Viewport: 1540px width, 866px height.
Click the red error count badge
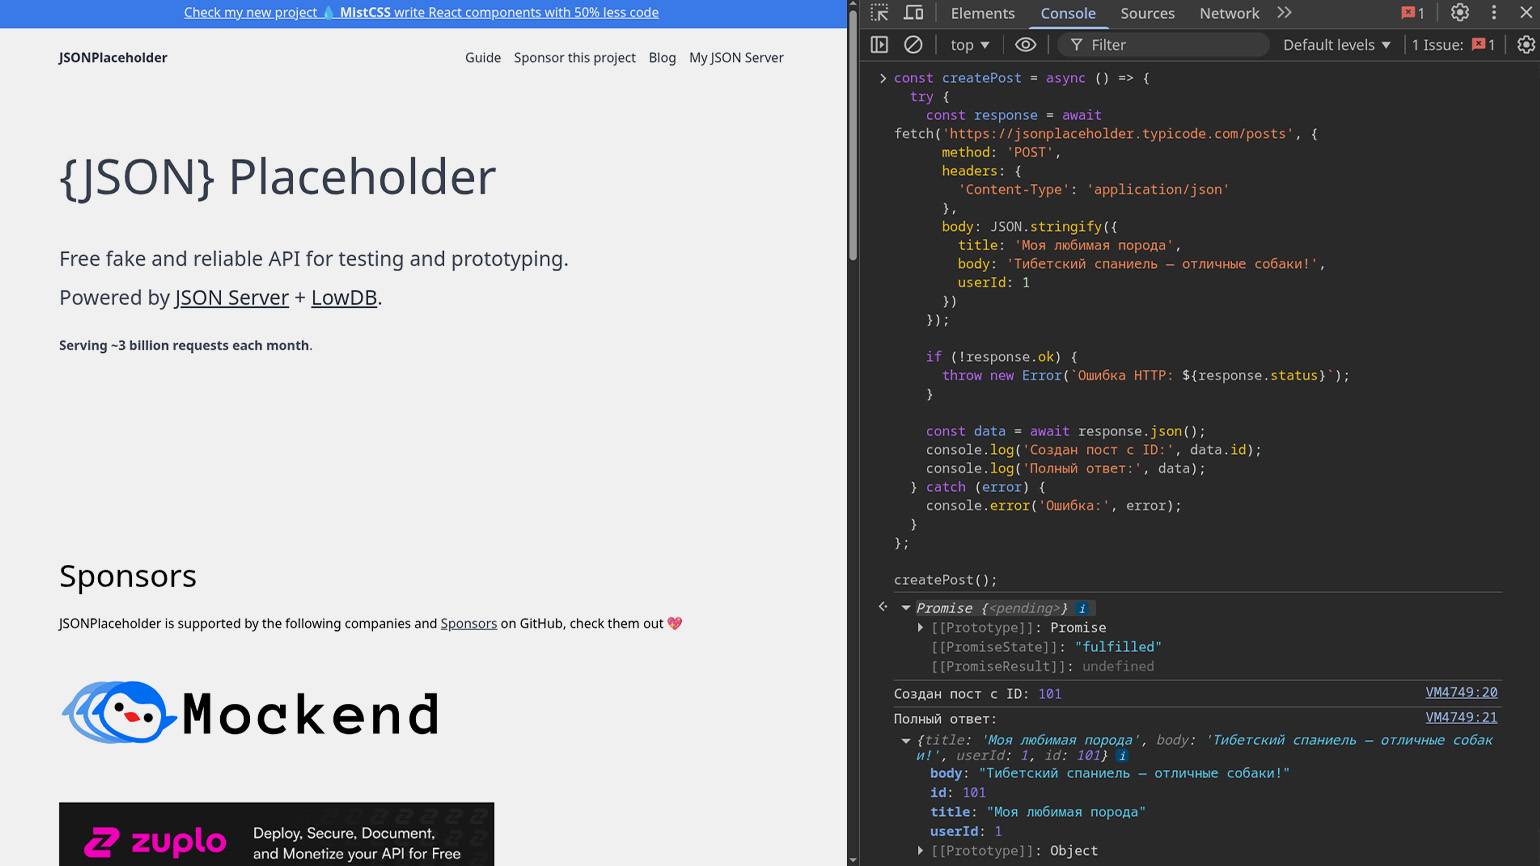(1413, 13)
